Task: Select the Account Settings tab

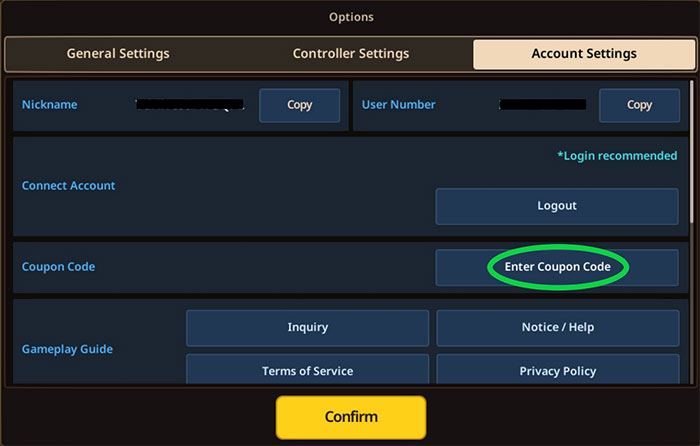Action: point(583,54)
